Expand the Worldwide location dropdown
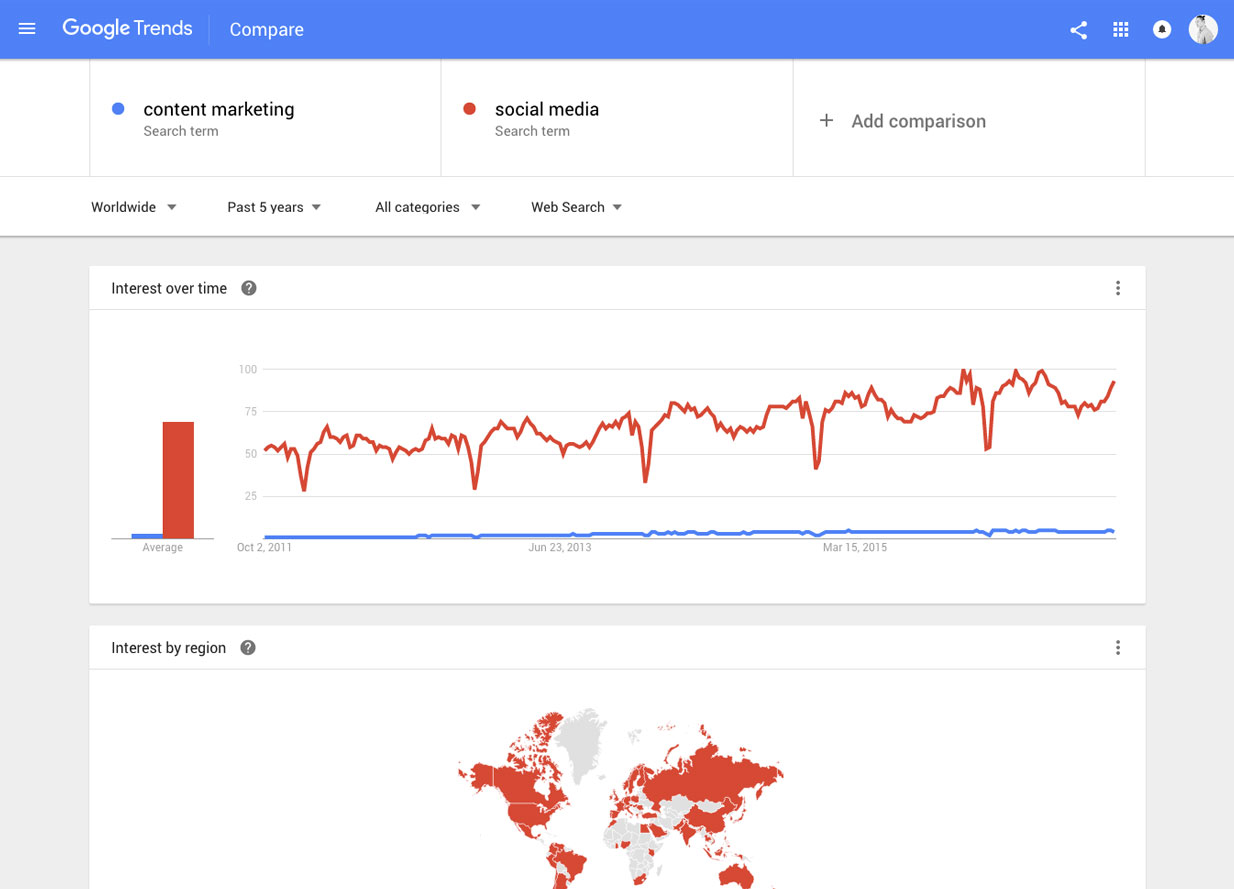 pos(134,207)
